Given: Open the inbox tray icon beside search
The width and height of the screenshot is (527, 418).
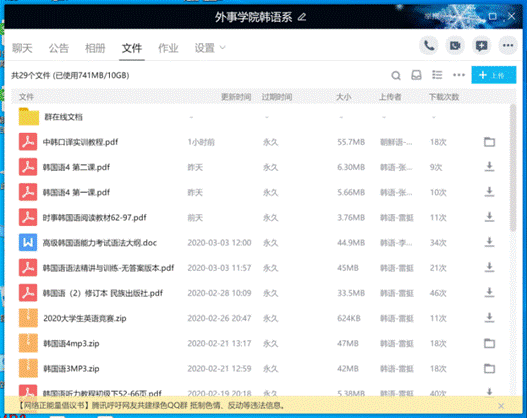Looking at the screenshot, I should [416, 75].
